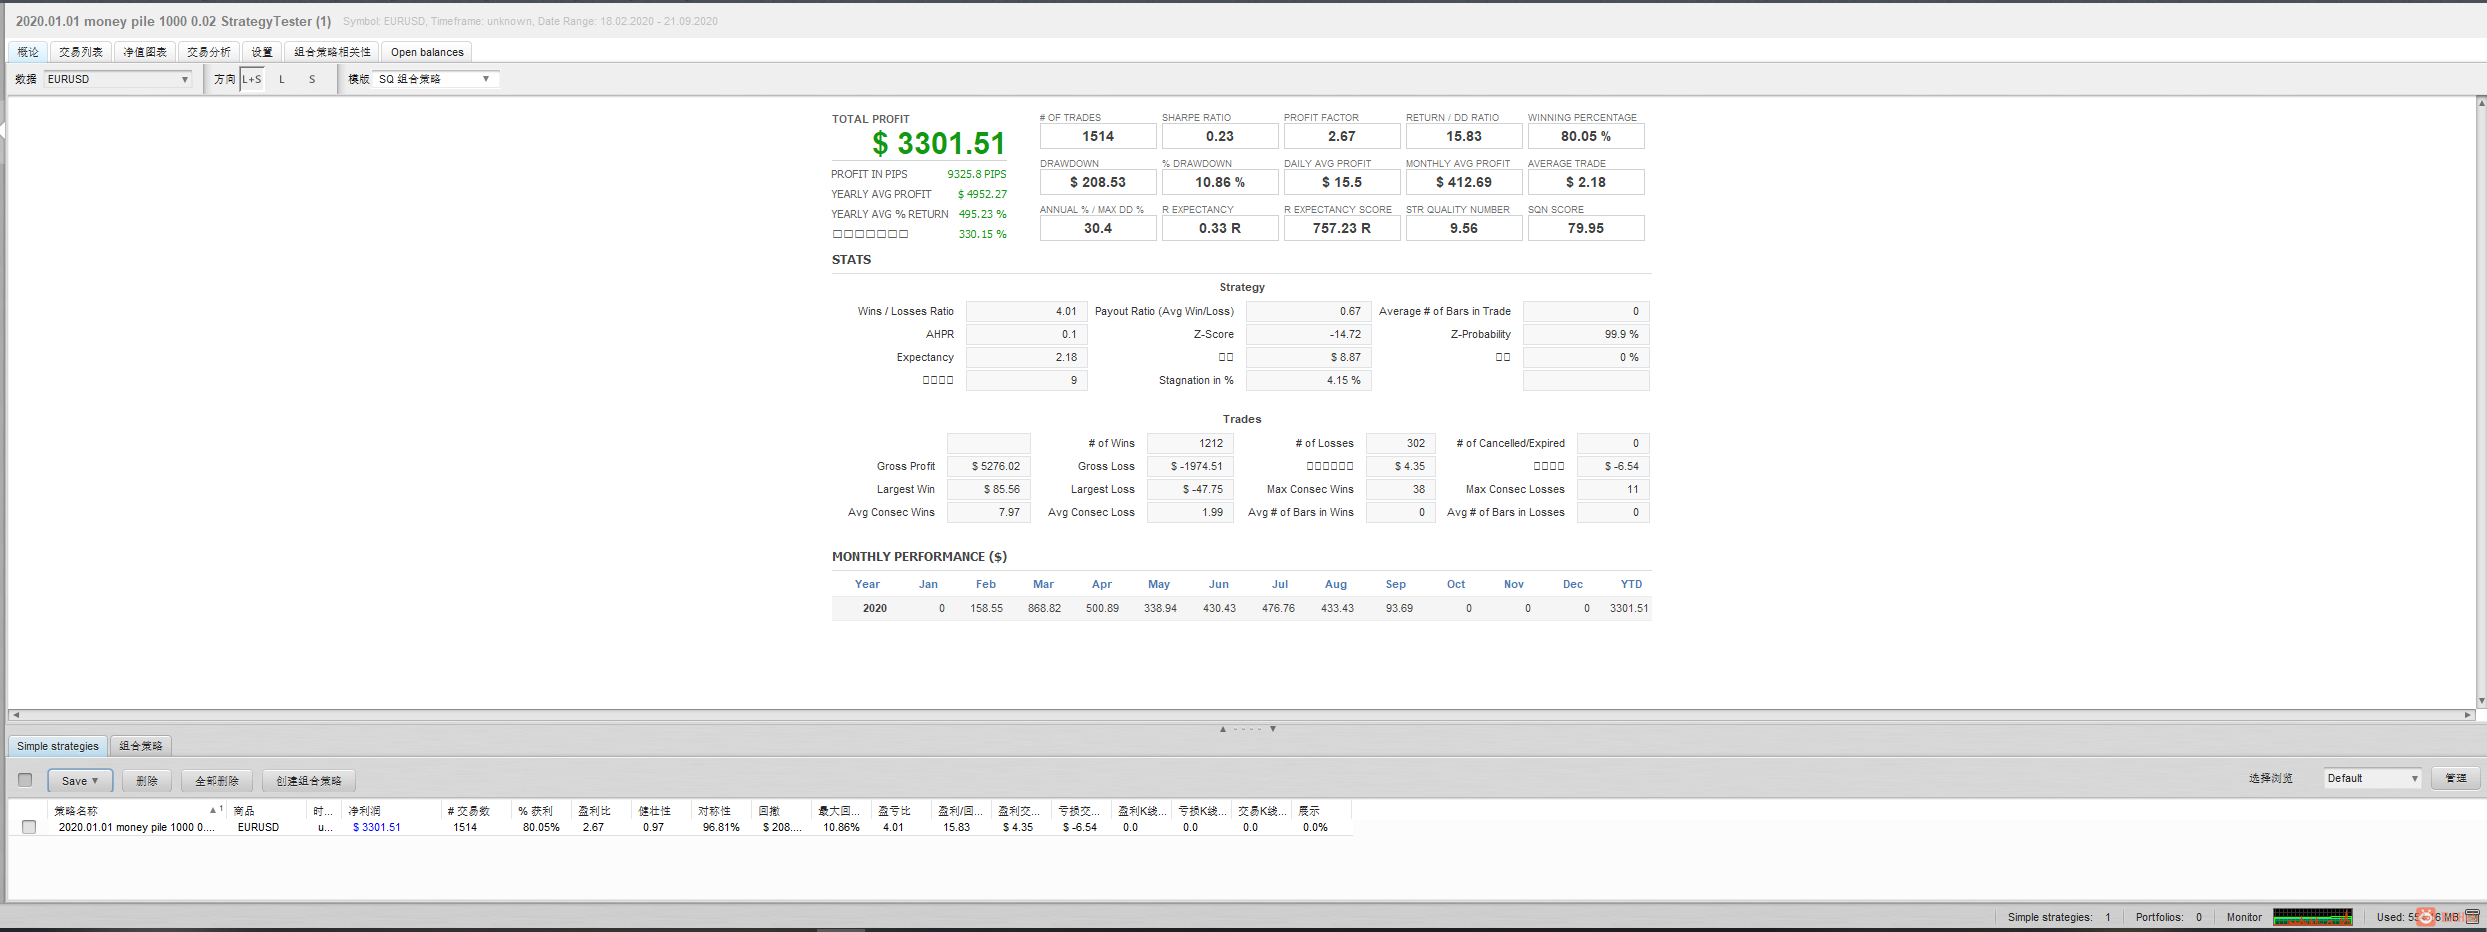Click the 80.05% cell in strategy row
2487x932 pixels.
pos(541,827)
